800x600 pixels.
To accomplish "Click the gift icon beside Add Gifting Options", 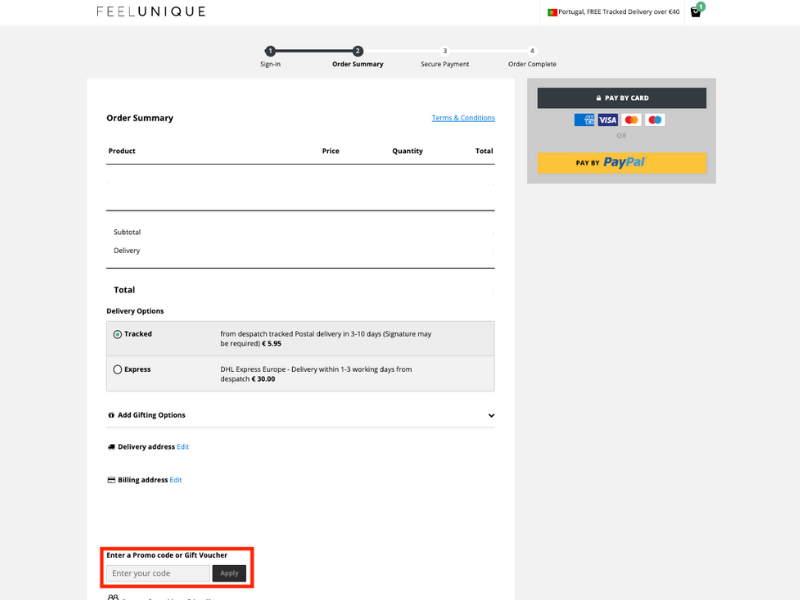I will pos(111,415).
